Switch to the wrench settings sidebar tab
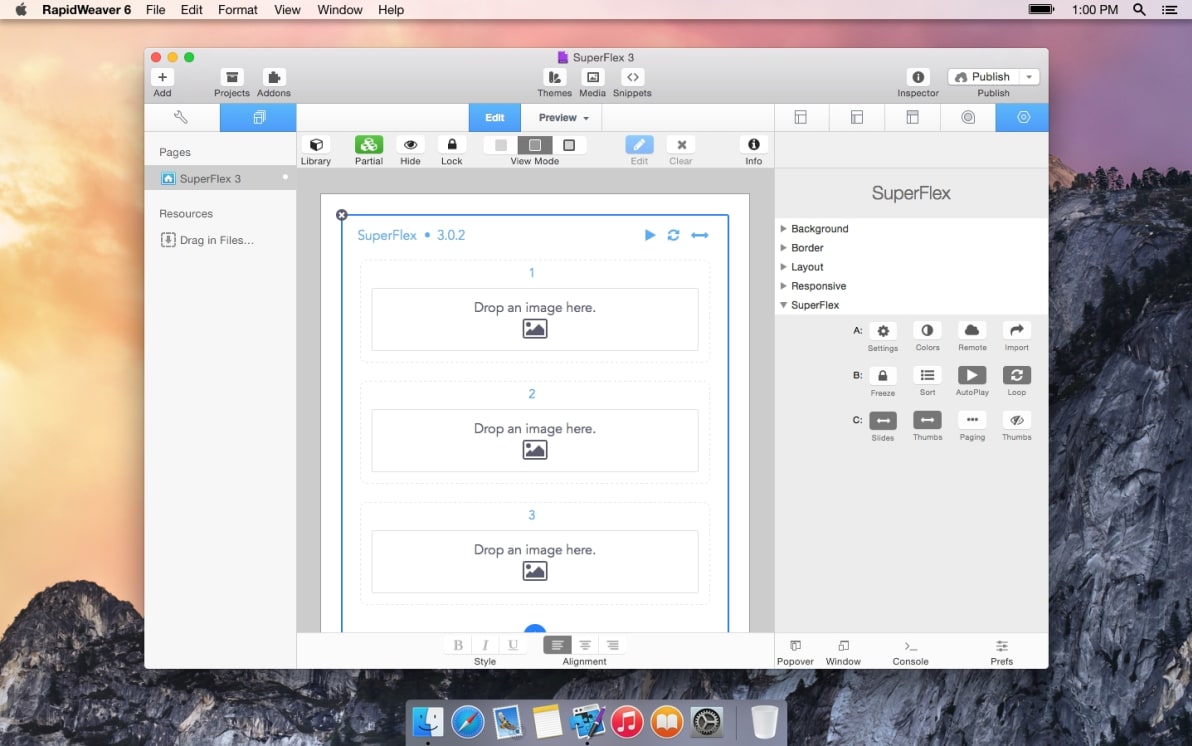Screen dimensions: 1192x746 click(x=182, y=117)
